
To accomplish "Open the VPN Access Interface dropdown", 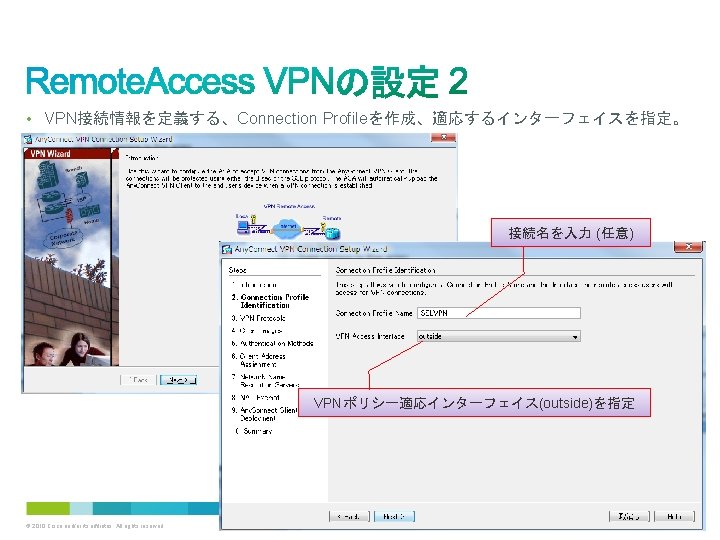I will (x=499, y=336).
